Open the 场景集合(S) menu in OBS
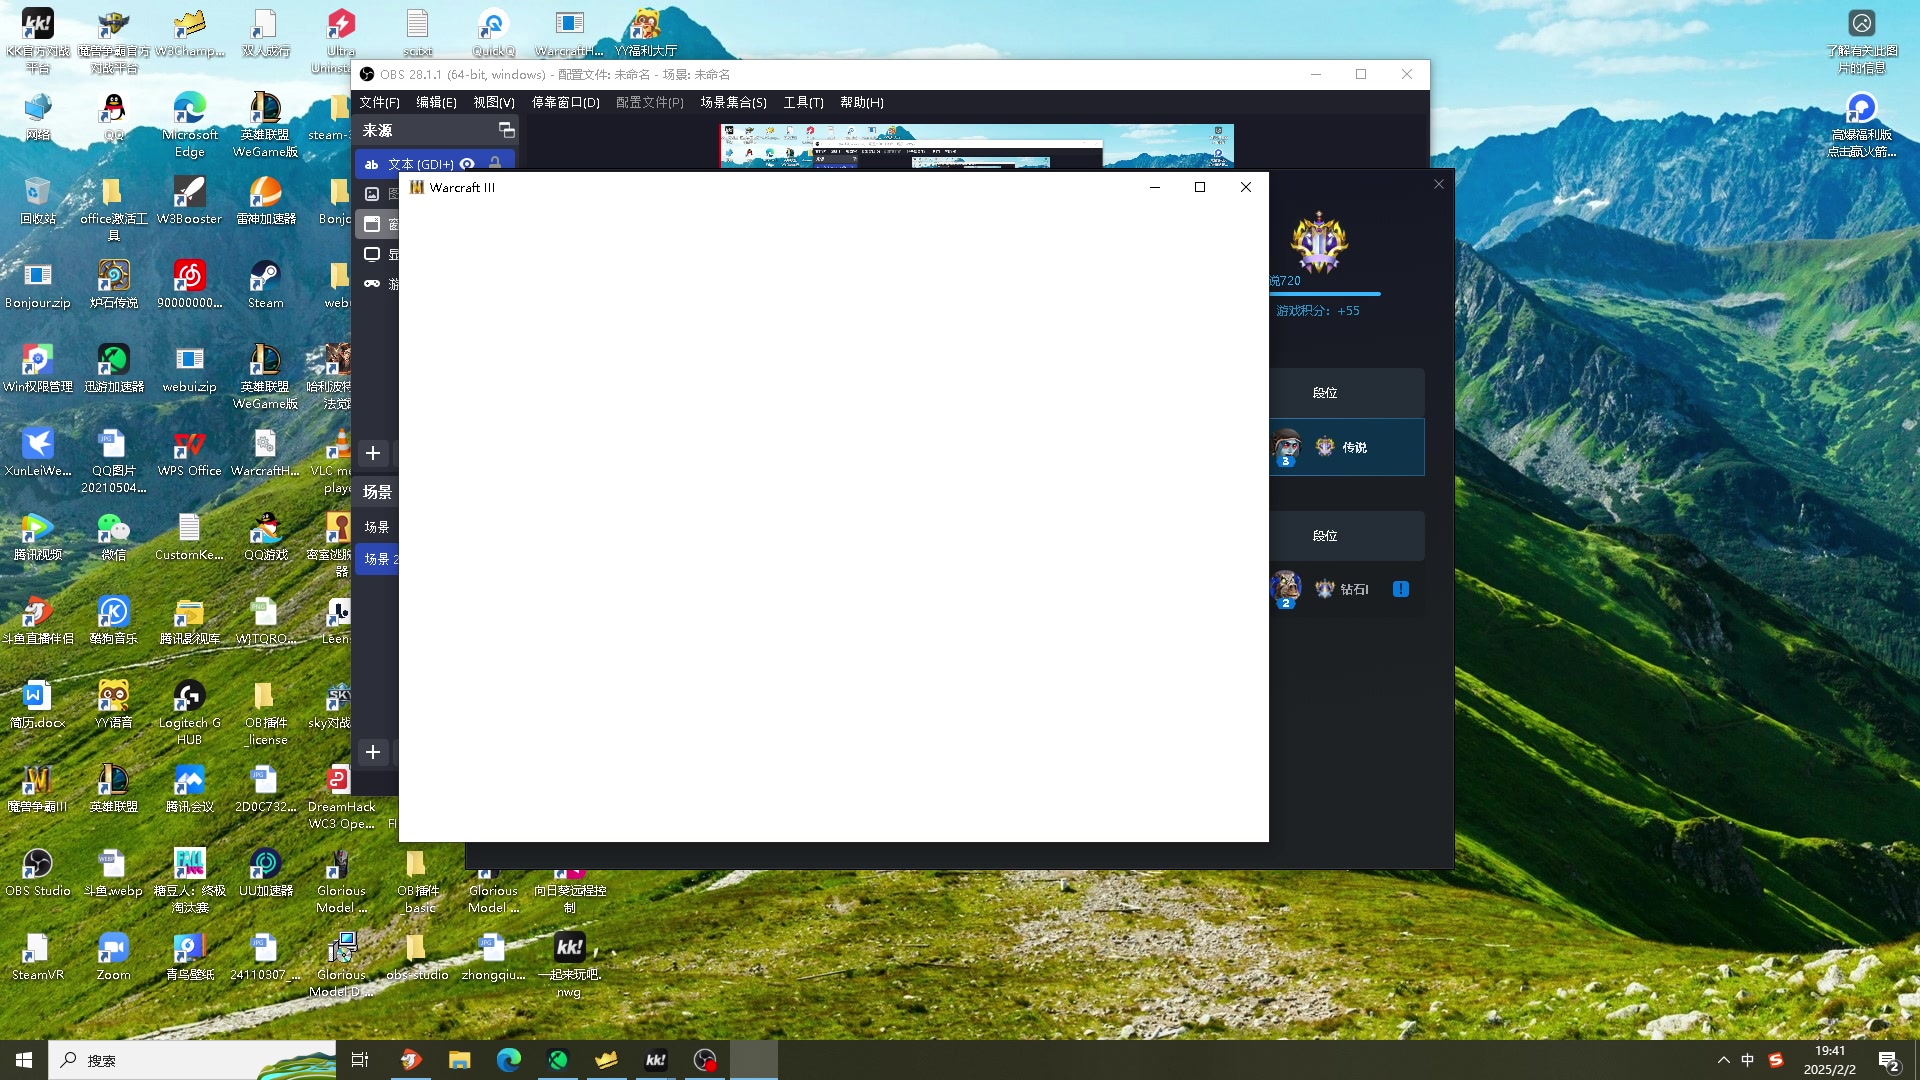This screenshot has width=1920, height=1080. point(733,102)
